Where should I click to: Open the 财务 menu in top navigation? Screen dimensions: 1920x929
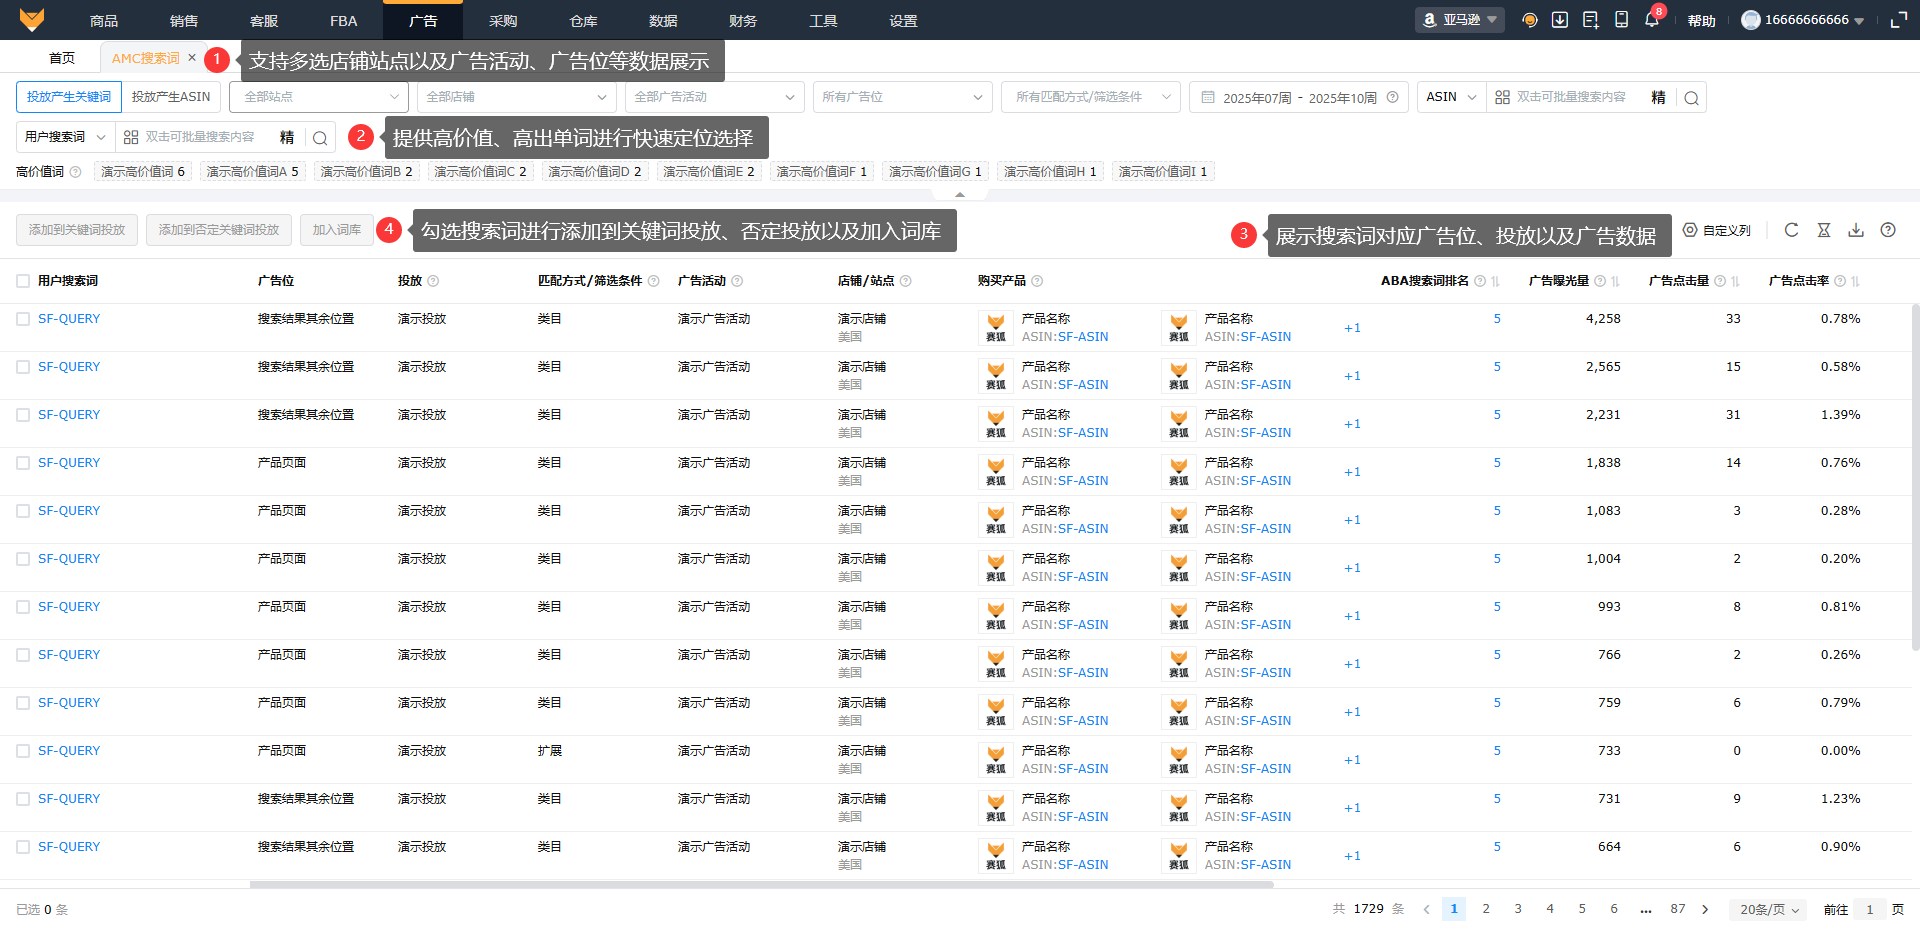743,21
